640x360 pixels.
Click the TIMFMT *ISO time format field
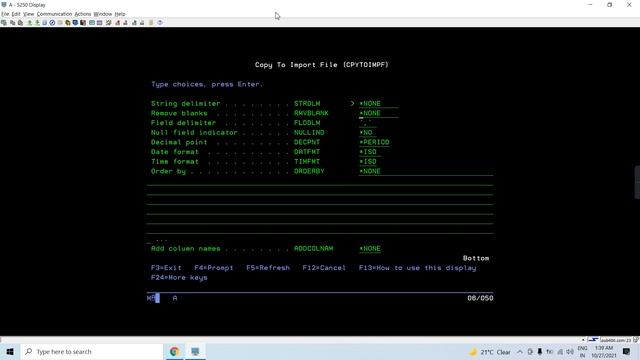[368, 162]
